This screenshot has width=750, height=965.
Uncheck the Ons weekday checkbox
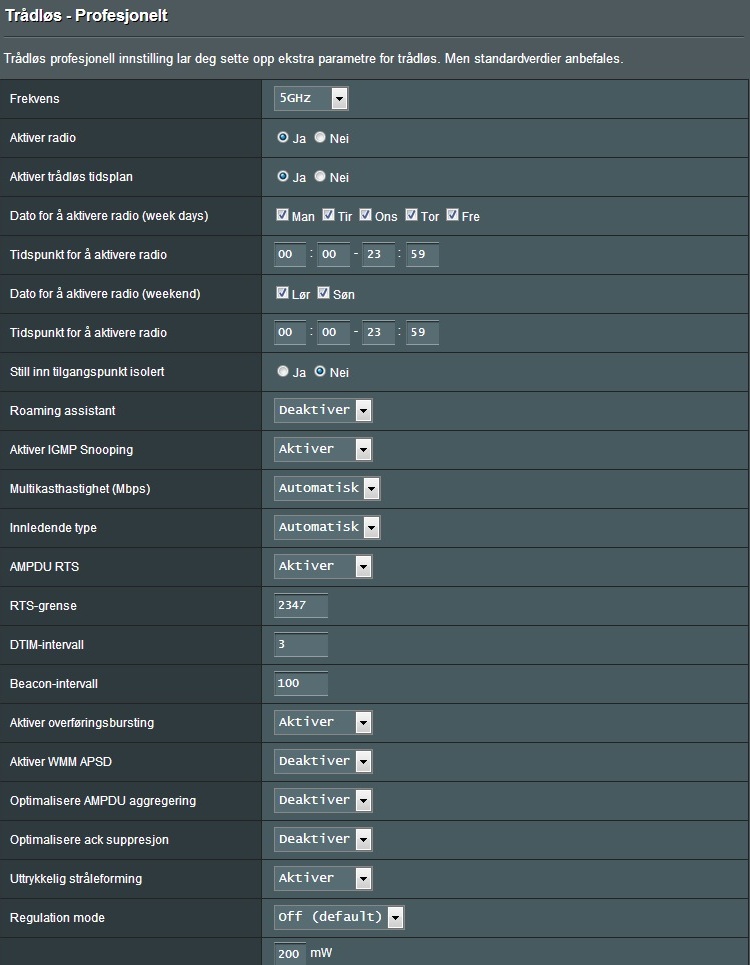pyautogui.click(x=365, y=215)
